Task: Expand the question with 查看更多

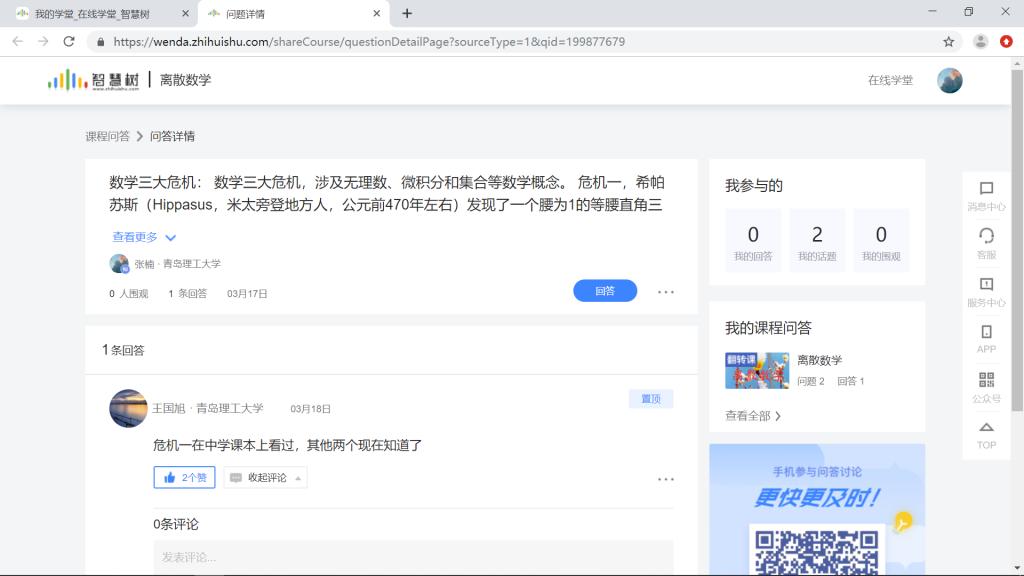Action: [x=144, y=238]
